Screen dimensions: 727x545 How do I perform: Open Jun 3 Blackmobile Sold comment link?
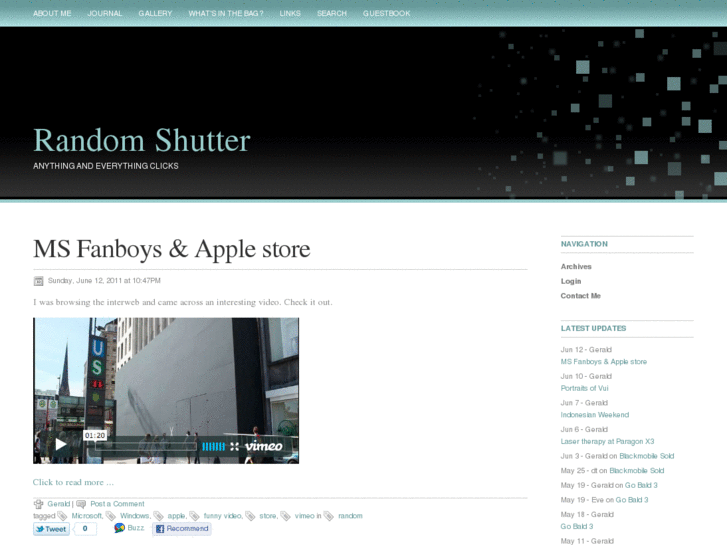click(647, 456)
